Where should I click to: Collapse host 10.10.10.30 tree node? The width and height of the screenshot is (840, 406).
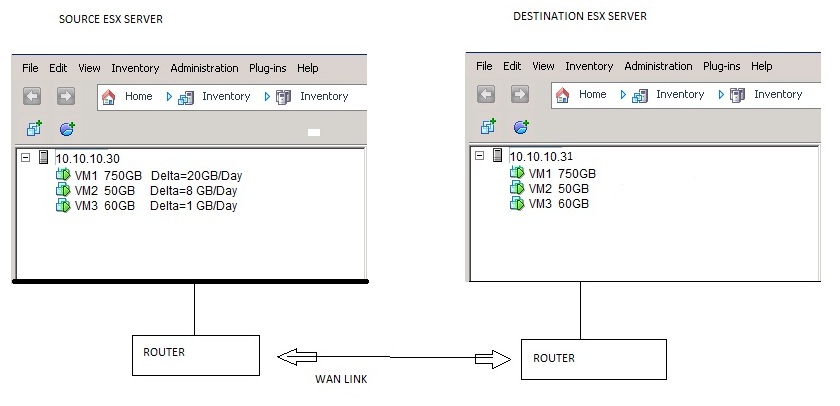coord(25,157)
